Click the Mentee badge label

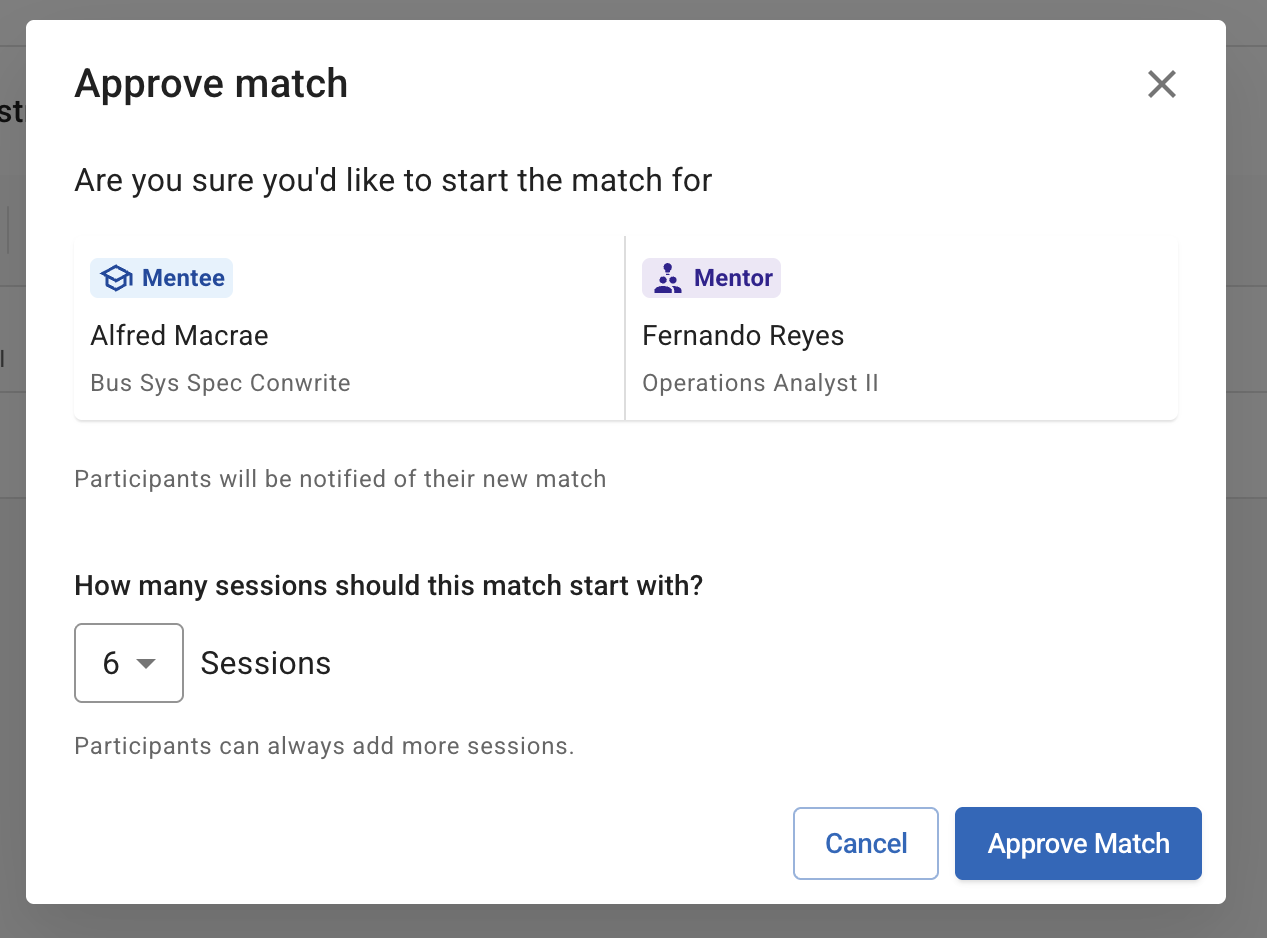(183, 278)
